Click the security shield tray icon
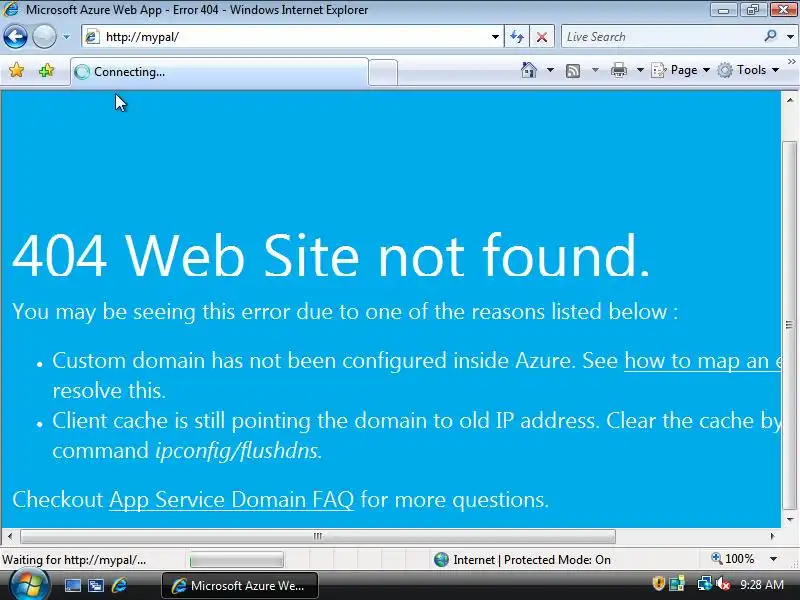Image resolution: width=800 pixels, height=600 pixels. pyautogui.click(x=658, y=584)
